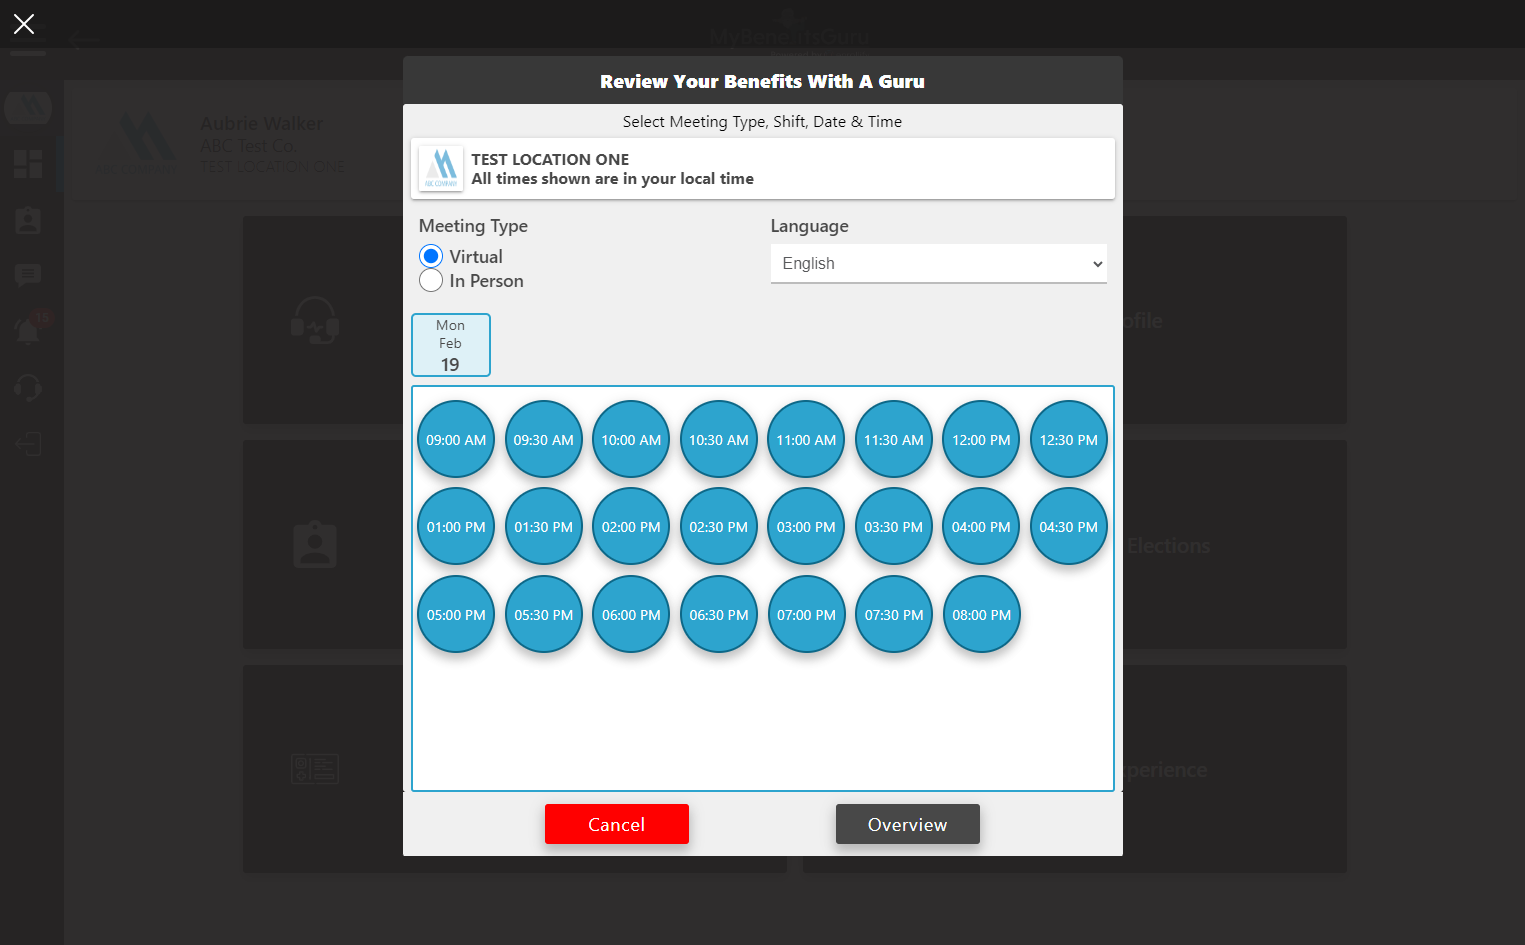
Task: Click the red Cancel button
Action: coord(617,824)
